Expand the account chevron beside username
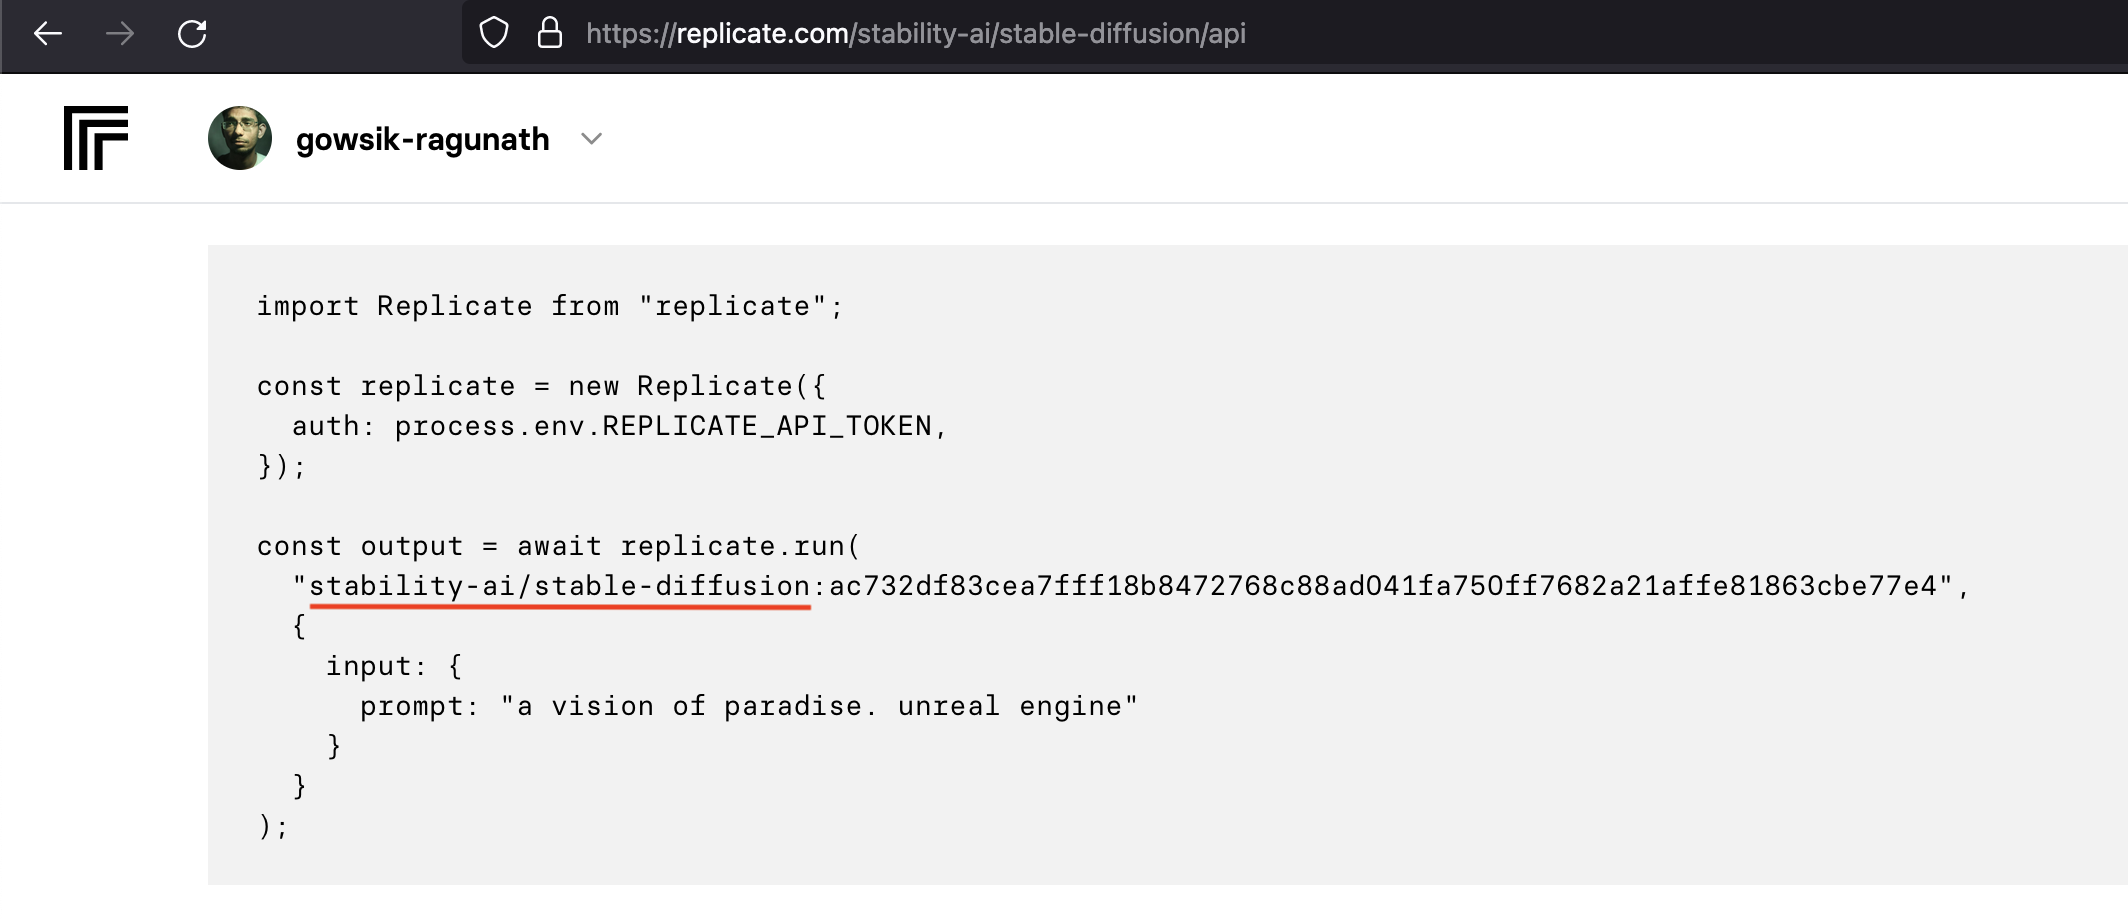Viewport: 2128px width, 920px height. click(592, 139)
